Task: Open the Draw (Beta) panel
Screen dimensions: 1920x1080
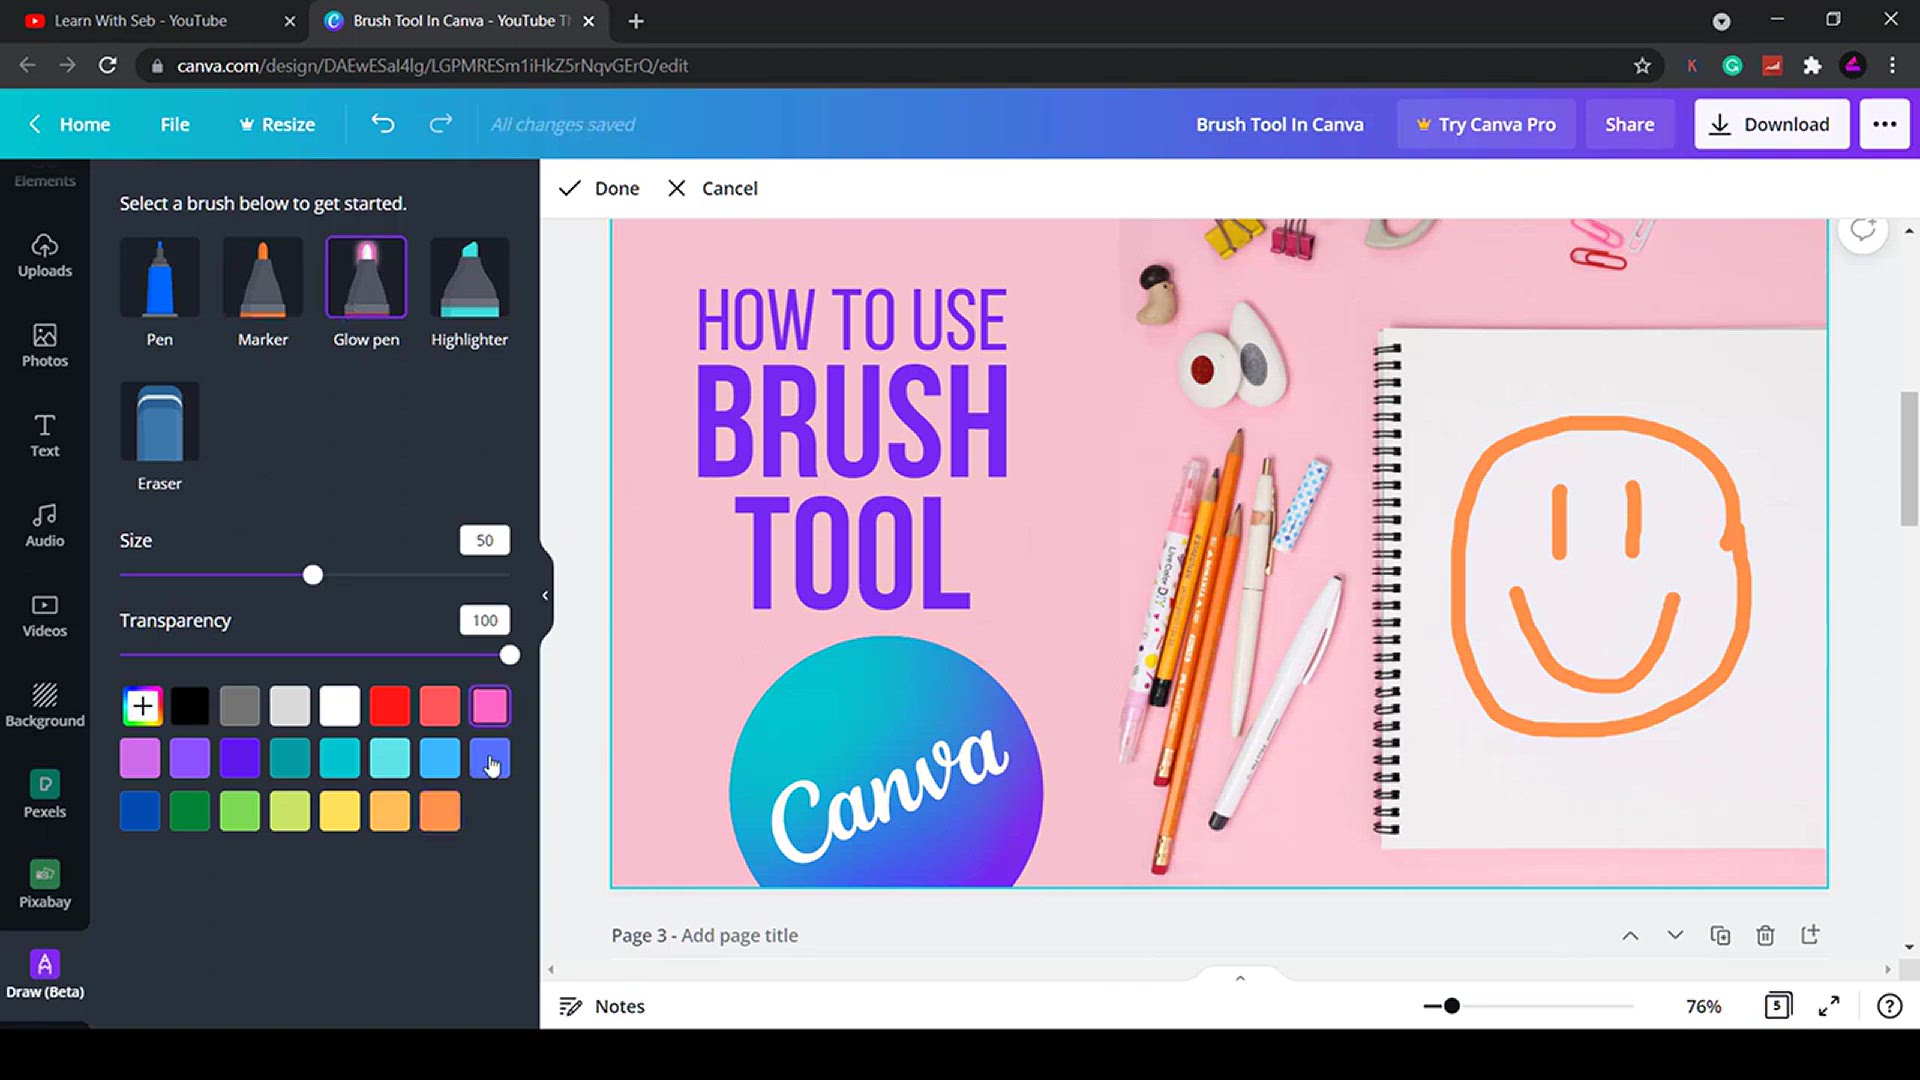Action: (45, 975)
